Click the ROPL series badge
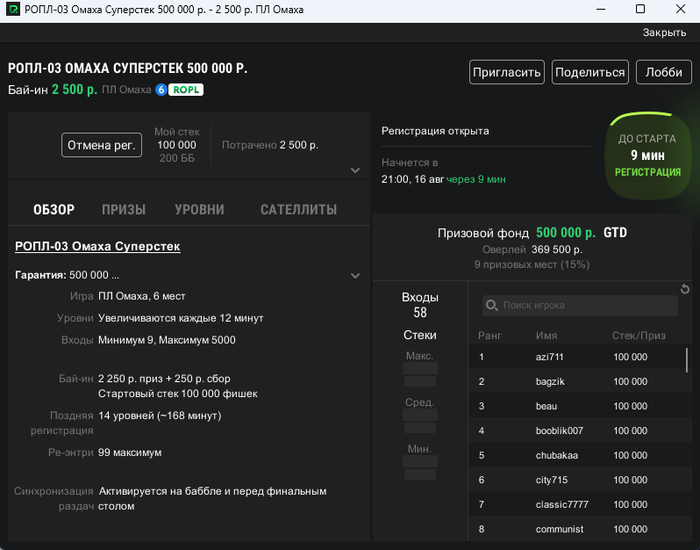Screen dimensions: 700x550 click(x=186, y=90)
